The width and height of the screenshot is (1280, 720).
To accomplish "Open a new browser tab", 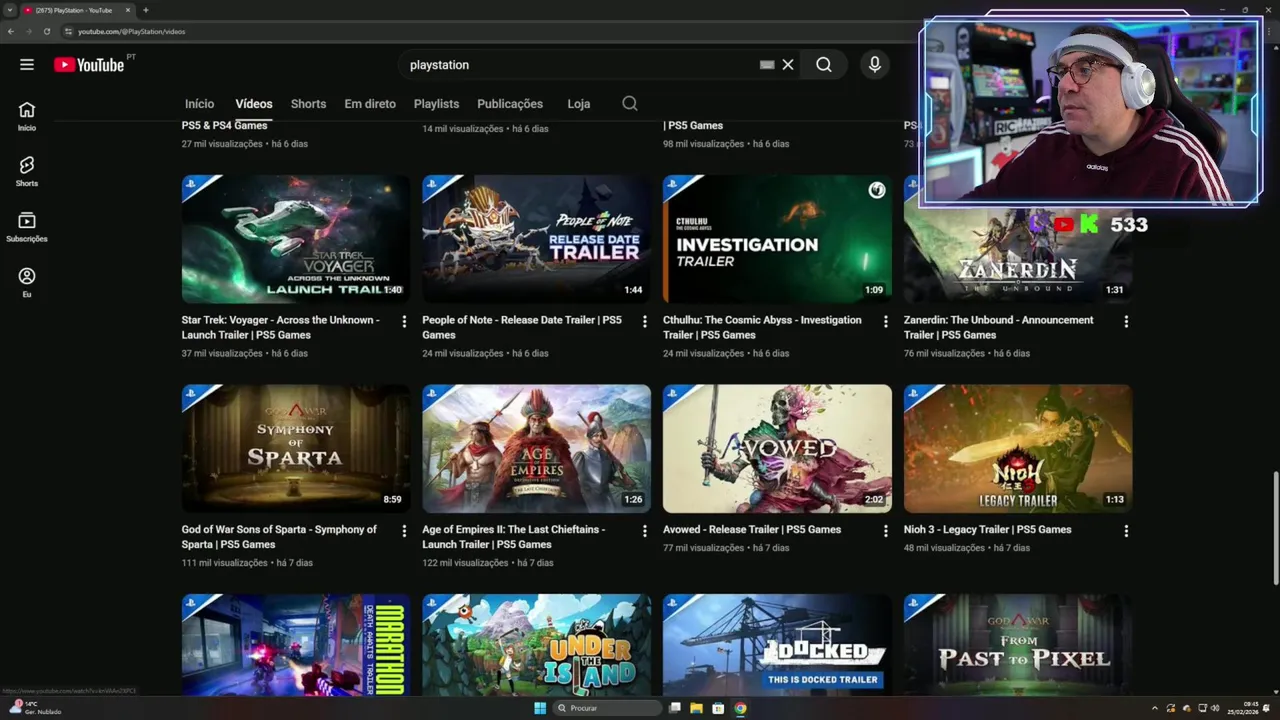I will click(x=146, y=10).
